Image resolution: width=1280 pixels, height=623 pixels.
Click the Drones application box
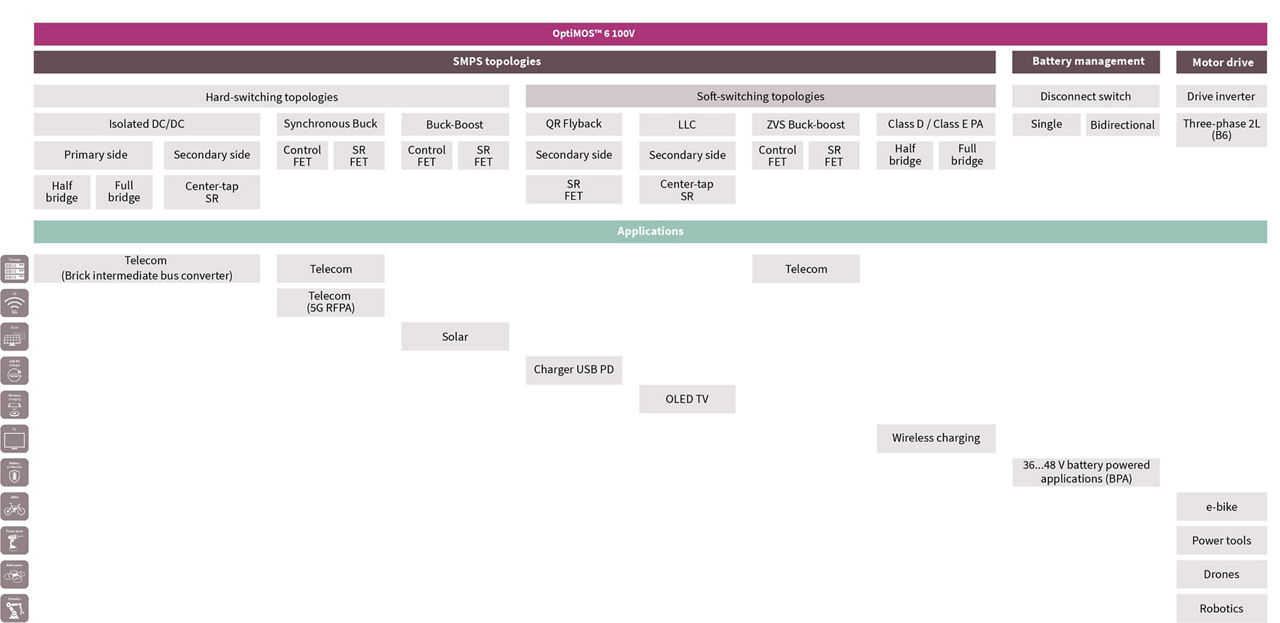coord(1222,575)
